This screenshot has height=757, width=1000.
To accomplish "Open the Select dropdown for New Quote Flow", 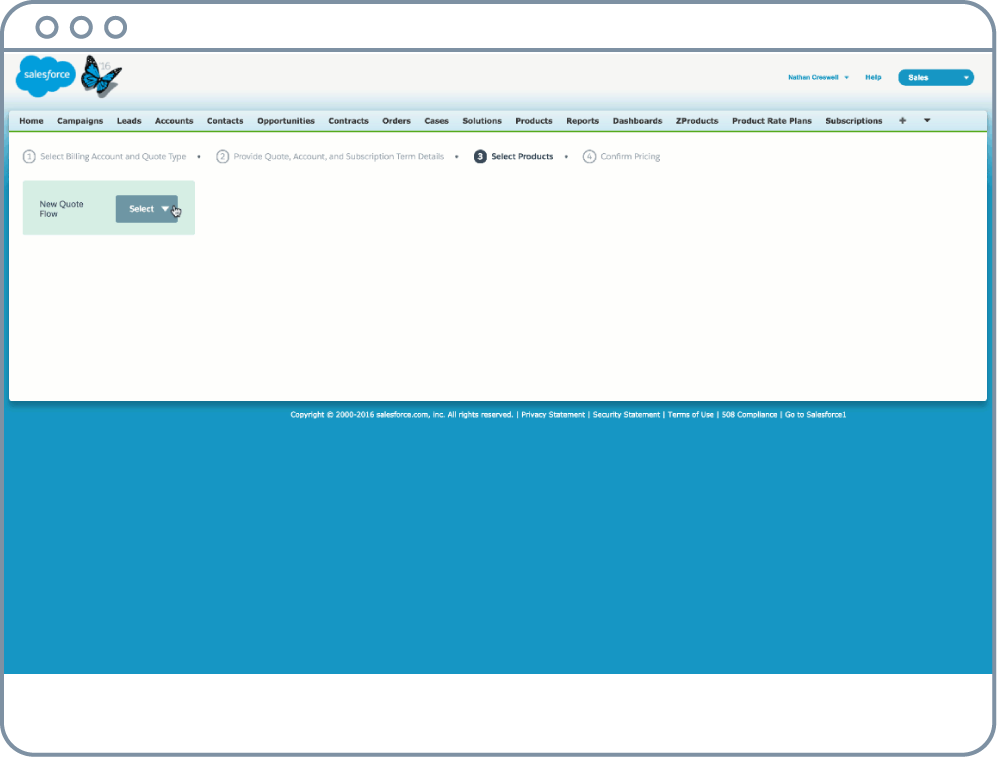I will pos(146,209).
